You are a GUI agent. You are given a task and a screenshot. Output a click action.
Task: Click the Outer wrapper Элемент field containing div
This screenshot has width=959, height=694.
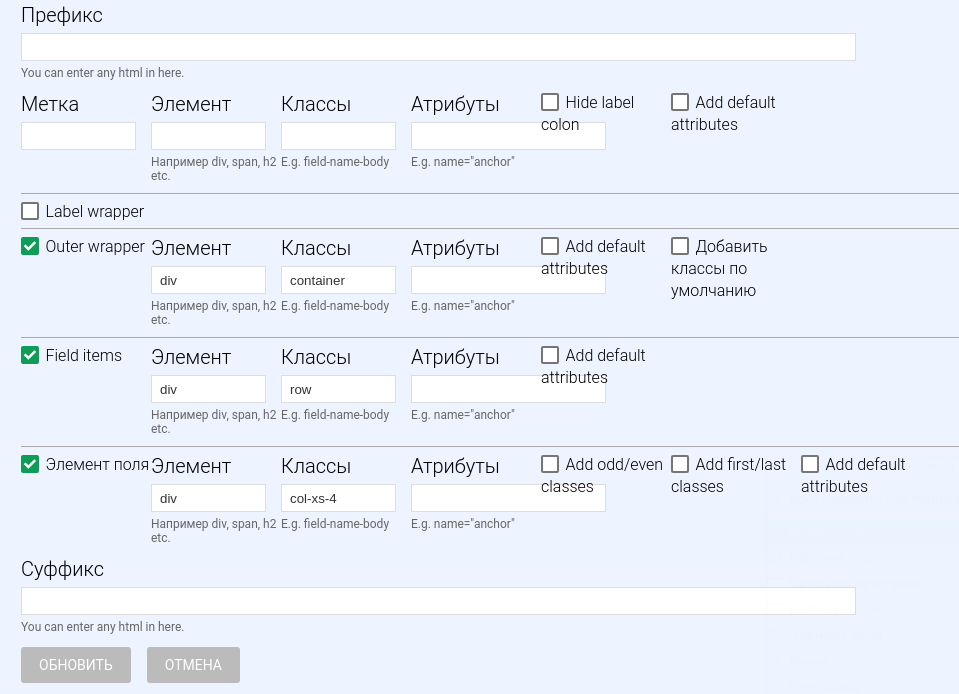coord(209,280)
